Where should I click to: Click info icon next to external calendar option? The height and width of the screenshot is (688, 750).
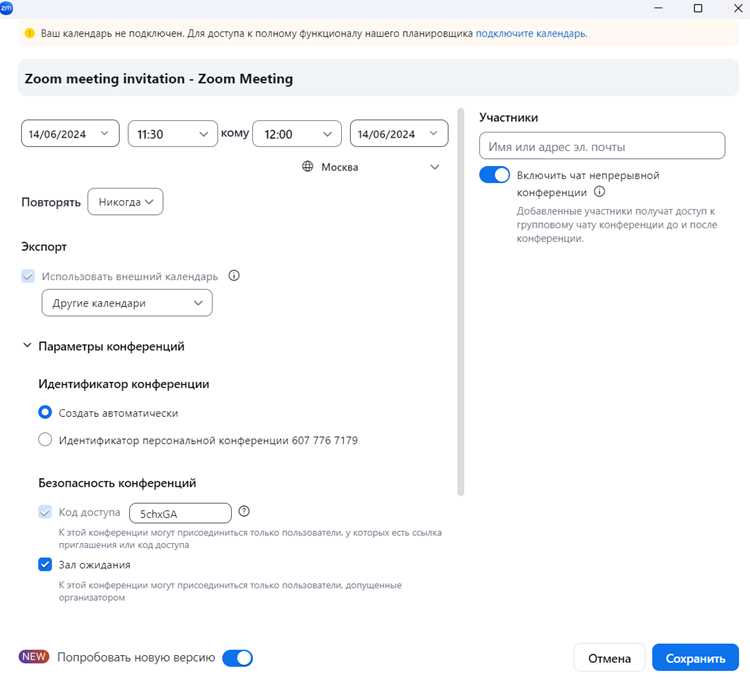pyautogui.click(x=234, y=276)
